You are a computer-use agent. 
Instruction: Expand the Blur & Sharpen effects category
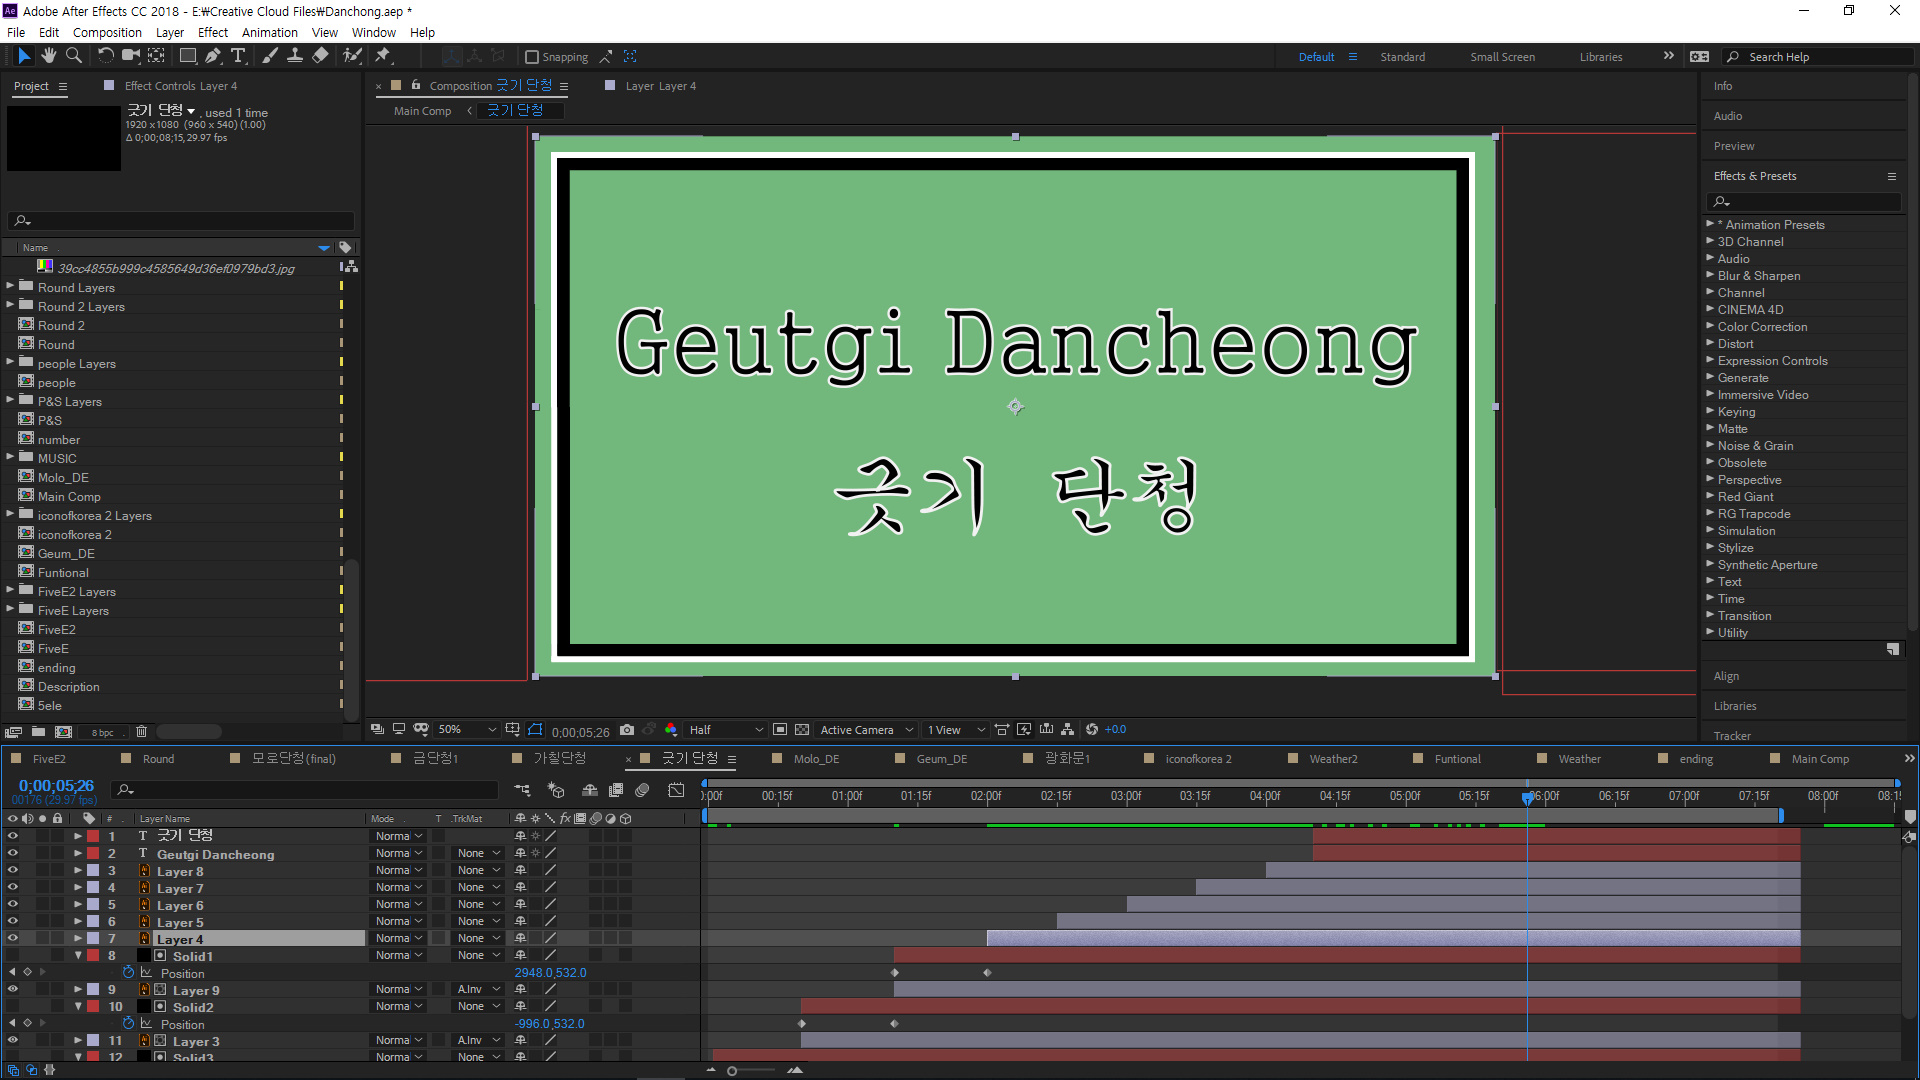tap(1710, 275)
